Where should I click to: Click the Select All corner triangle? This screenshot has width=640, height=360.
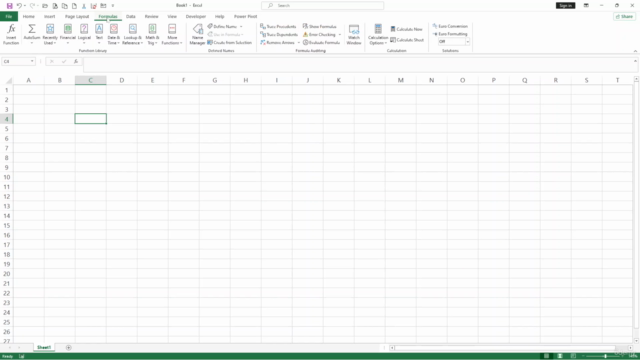coord(8,80)
